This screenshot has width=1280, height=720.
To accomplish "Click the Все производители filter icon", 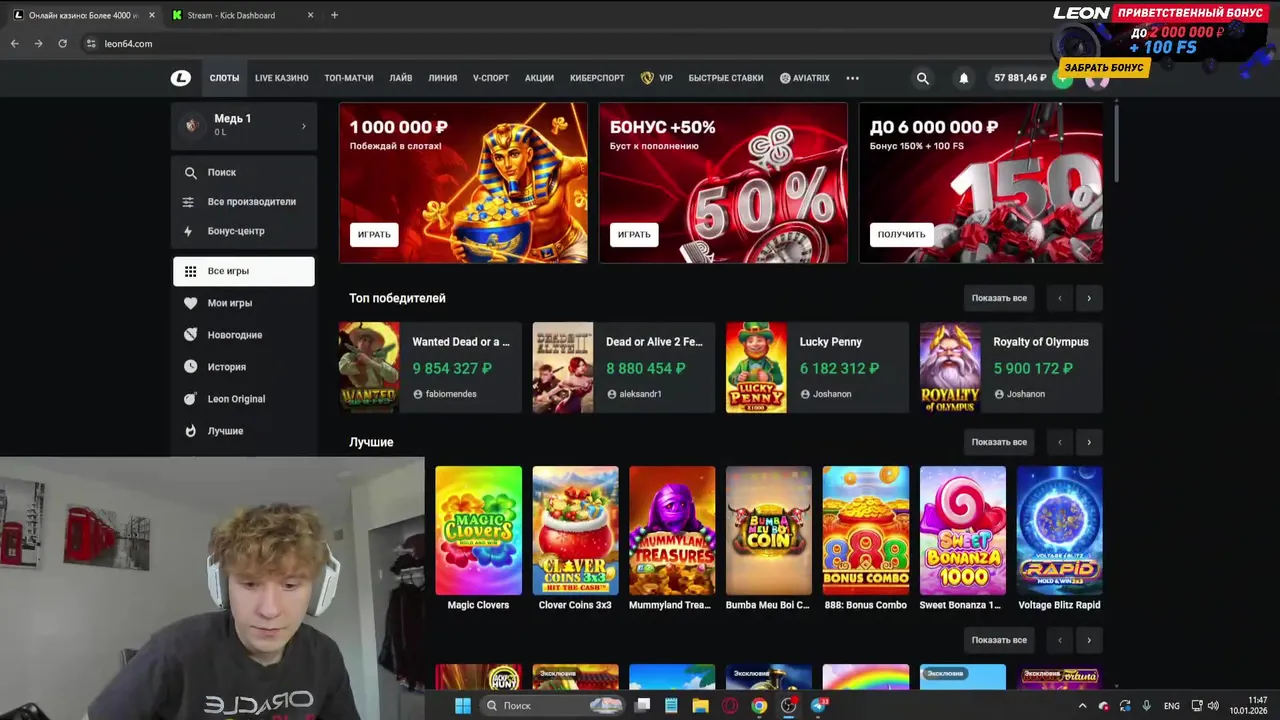I will click(x=189, y=202).
